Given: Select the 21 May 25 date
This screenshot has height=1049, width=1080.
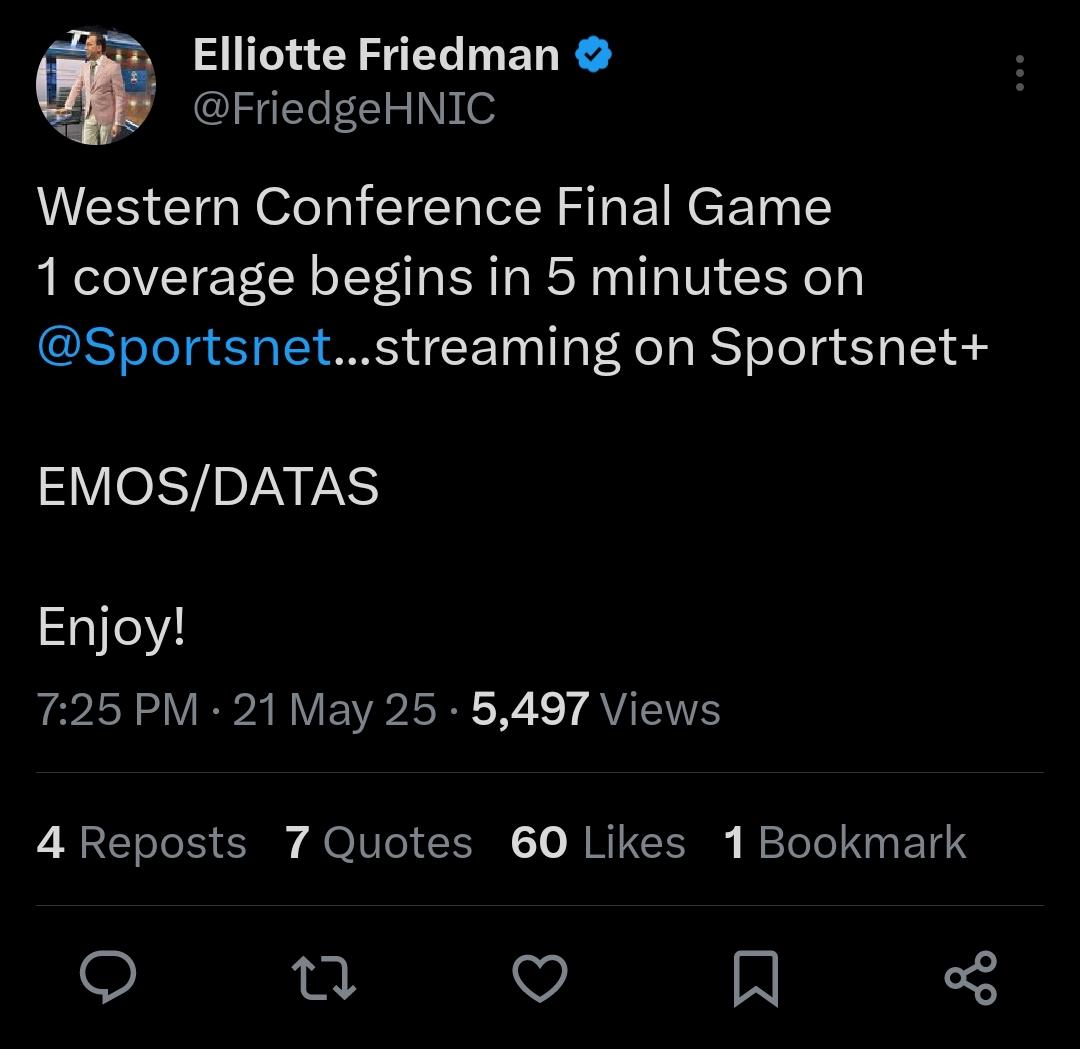Looking at the screenshot, I should click(x=335, y=709).
